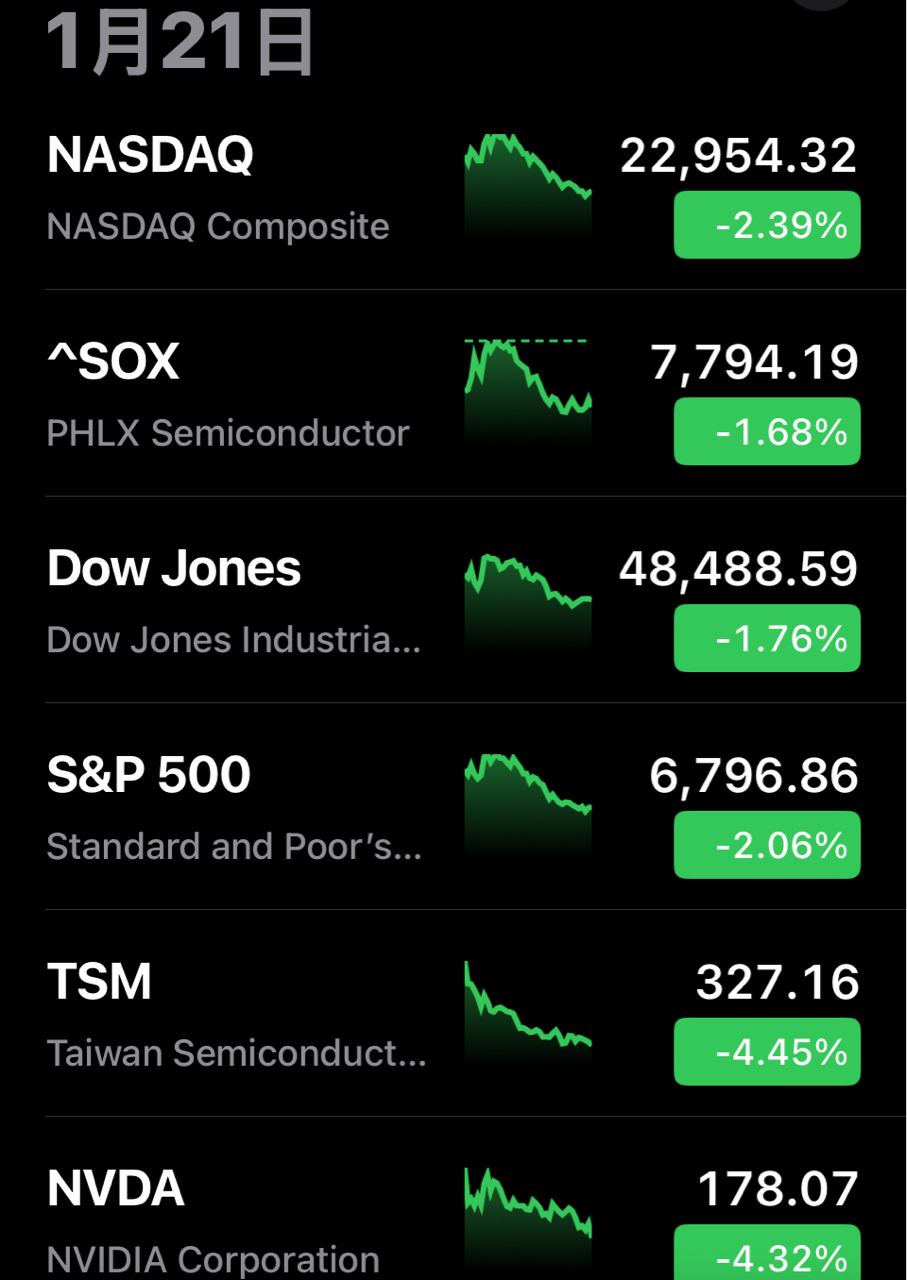Select the TSM sparkline graph

point(528,1012)
